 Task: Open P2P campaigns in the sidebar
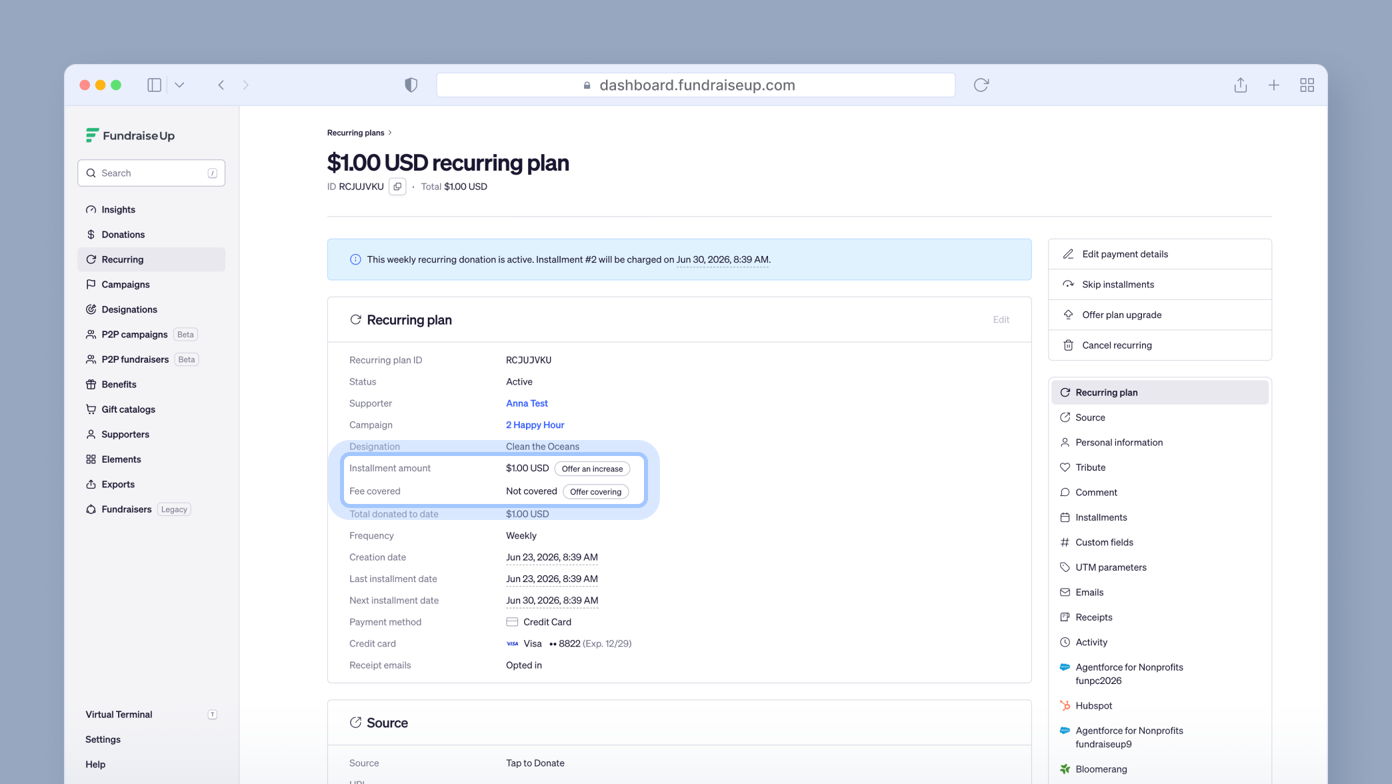pyautogui.click(x=151, y=334)
